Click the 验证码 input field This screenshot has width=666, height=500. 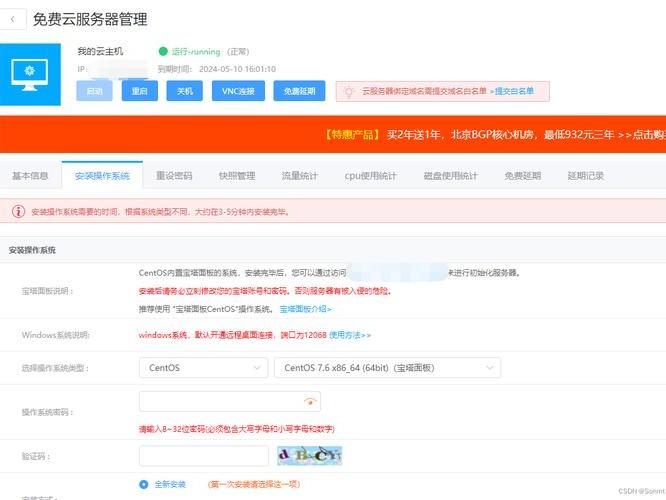(x=204, y=456)
